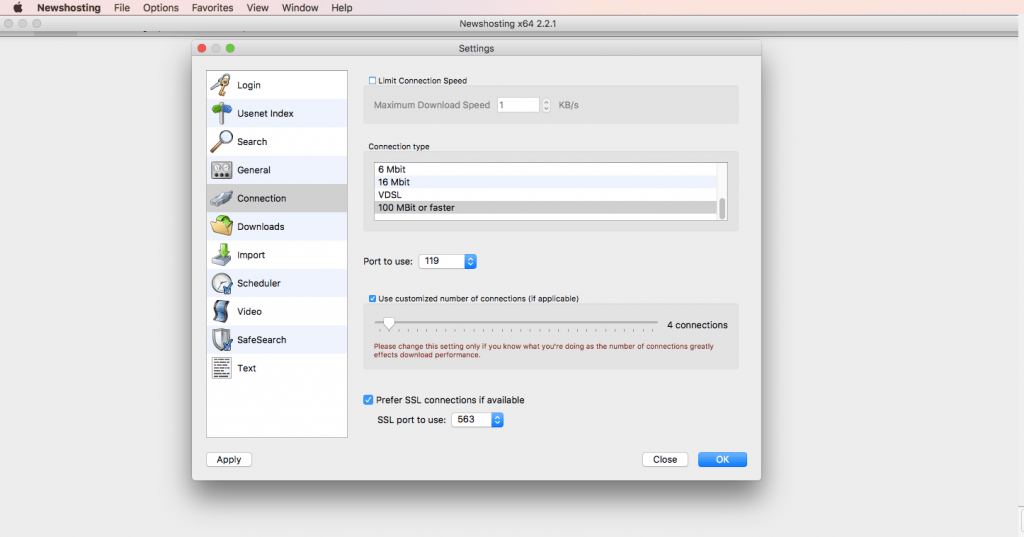Open the General settings section

tap(277, 170)
